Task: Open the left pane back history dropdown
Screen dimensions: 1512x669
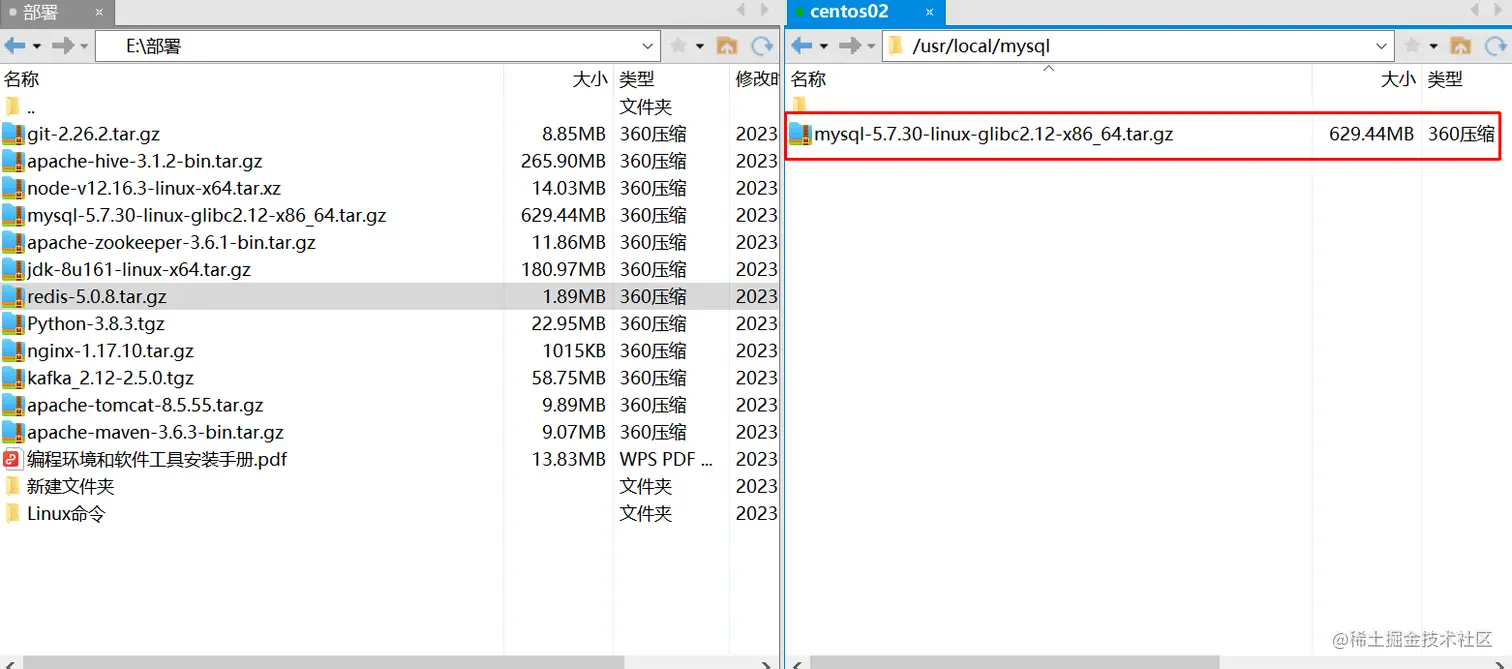Action: (37, 46)
